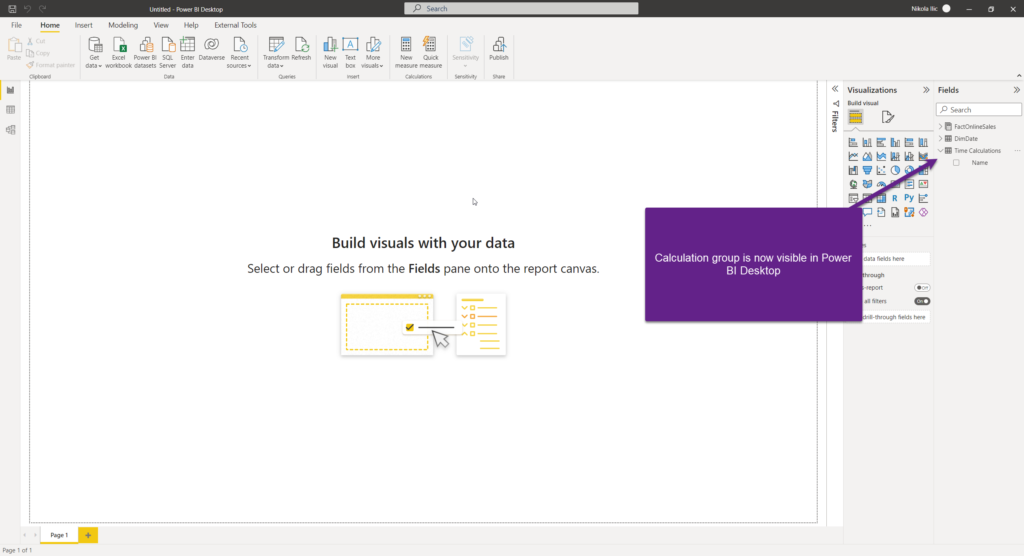Click the title bar Search box
The image size is (1024, 556).
point(521,8)
